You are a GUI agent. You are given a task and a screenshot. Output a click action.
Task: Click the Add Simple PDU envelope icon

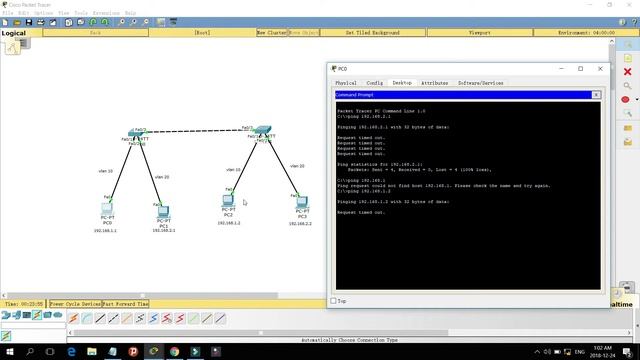pyautogui.click(x=627, y=128)
